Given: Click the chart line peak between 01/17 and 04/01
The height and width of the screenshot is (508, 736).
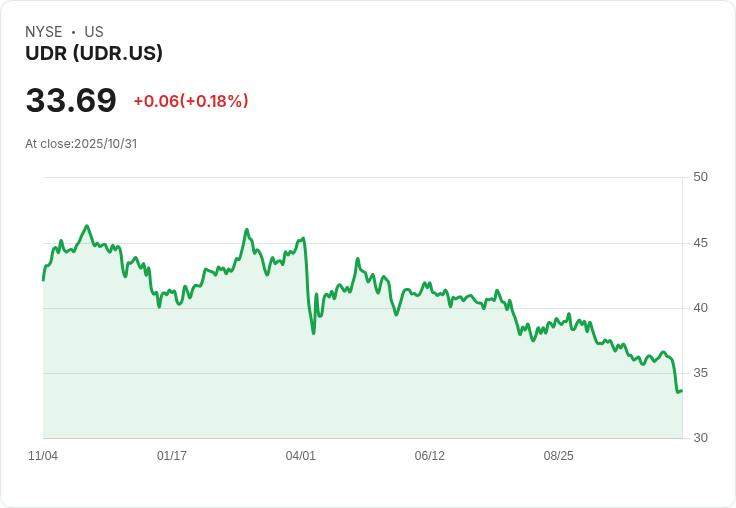Looking at the screenshot, I should 246,230.
